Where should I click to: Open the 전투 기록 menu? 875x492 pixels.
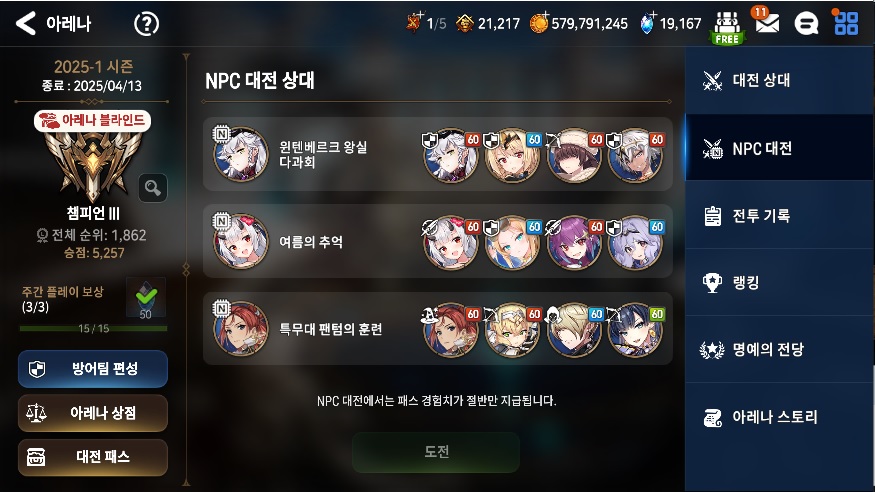click(x=779, y=215)
